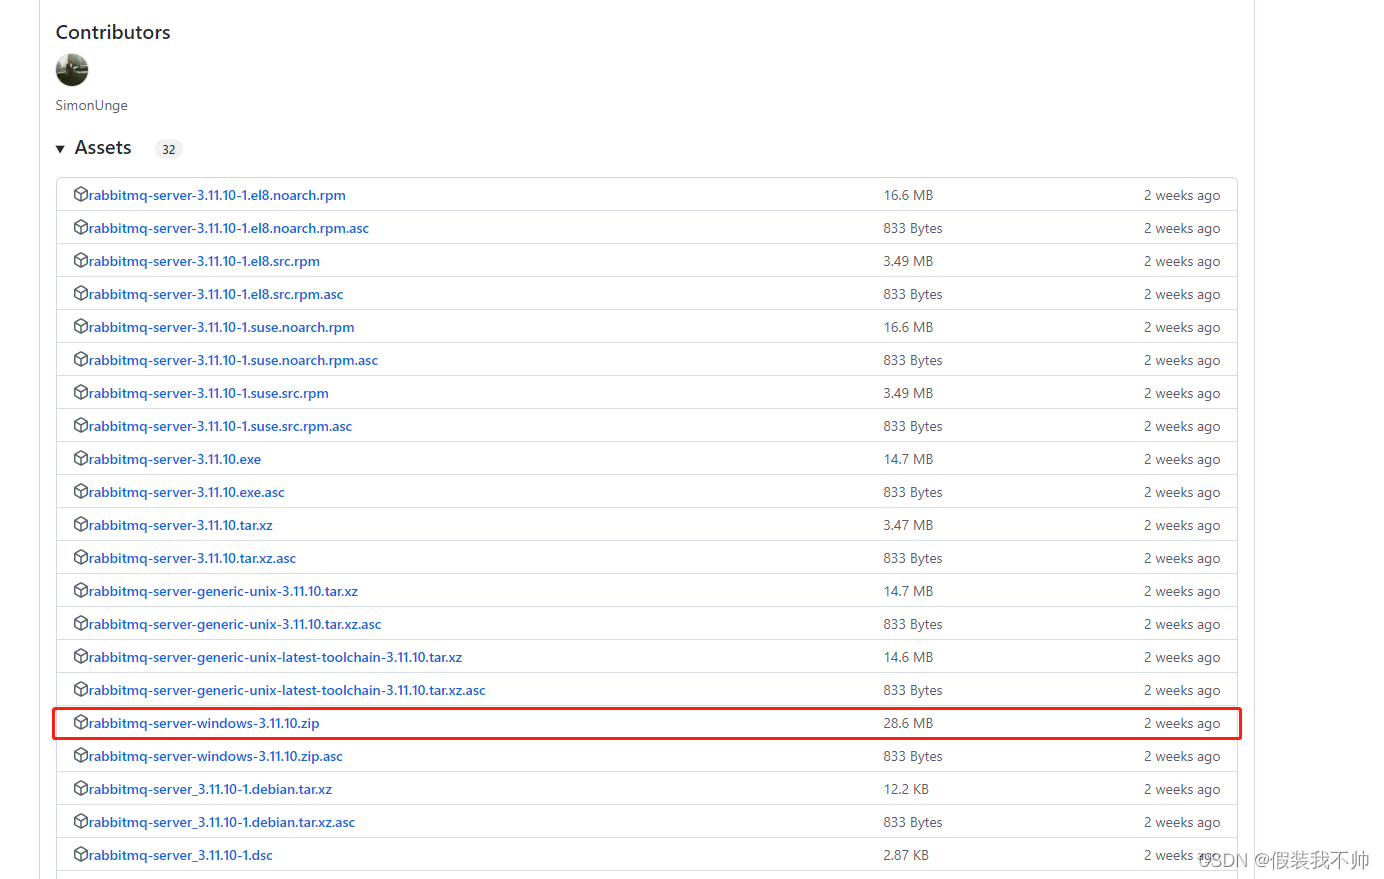
Task: Download rabbitmq-server-3.11.10-1.suse.noarch.rpm
Action: (222, 327)
